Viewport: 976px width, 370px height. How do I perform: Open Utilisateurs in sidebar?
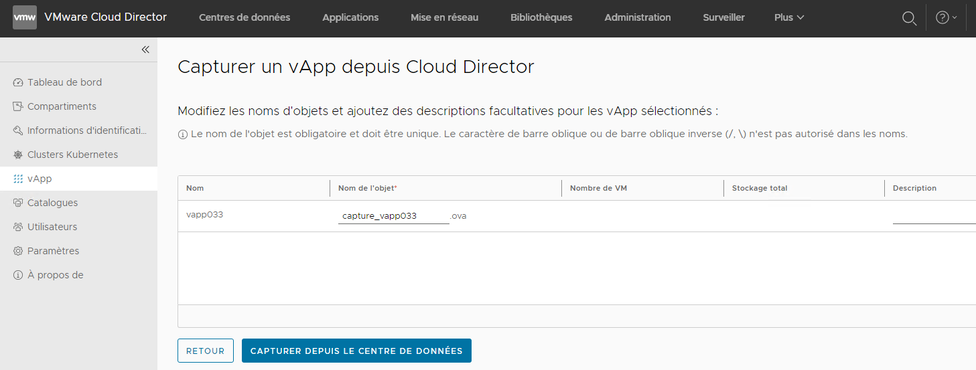pos(52,227)
